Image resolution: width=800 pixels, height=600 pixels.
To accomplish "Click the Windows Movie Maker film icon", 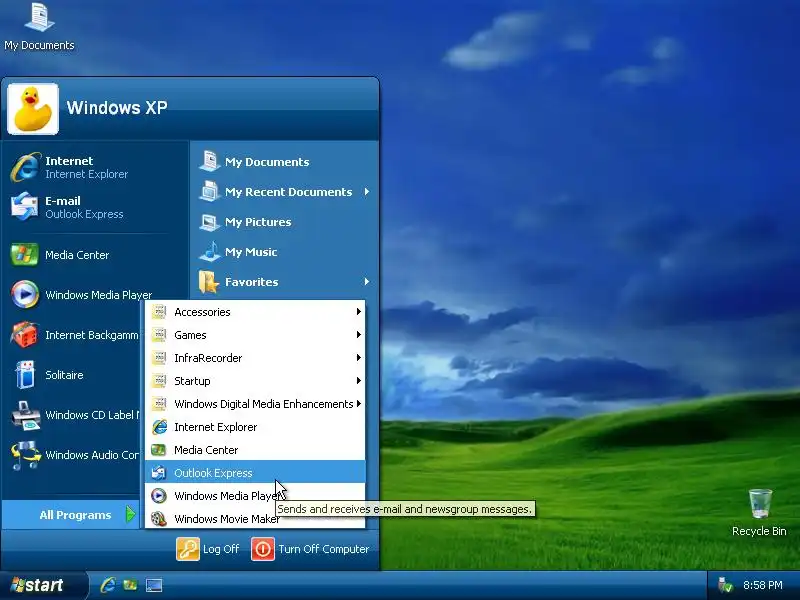I will click(x=159, y=518).
